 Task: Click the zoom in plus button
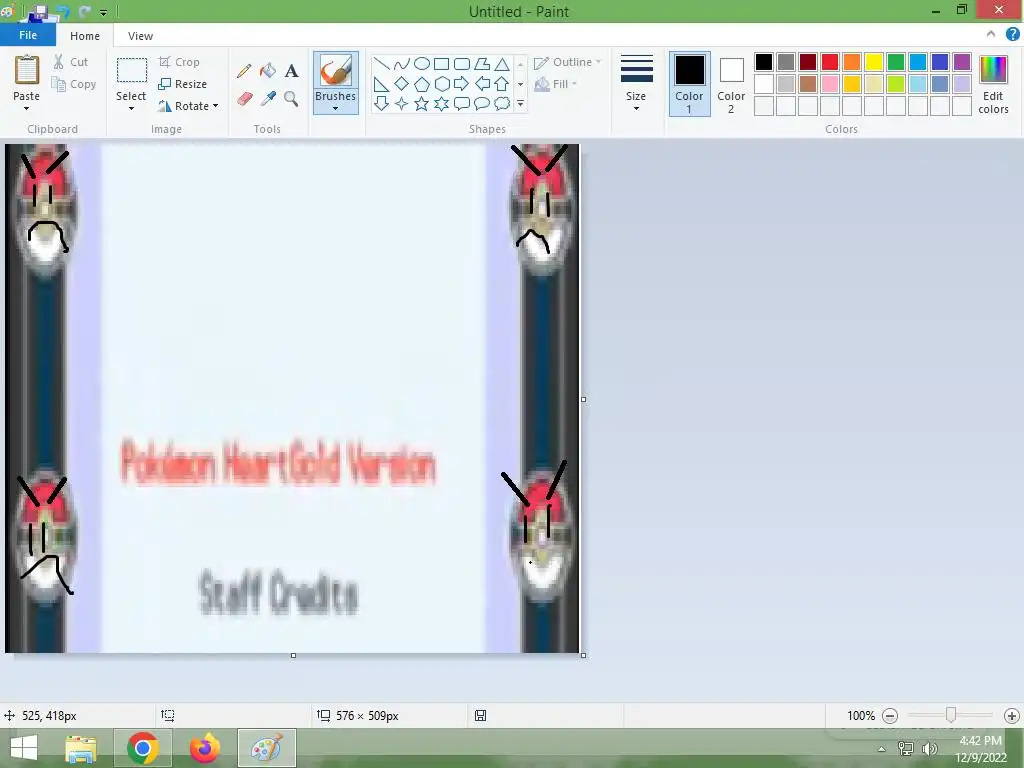coord(1012,716)
